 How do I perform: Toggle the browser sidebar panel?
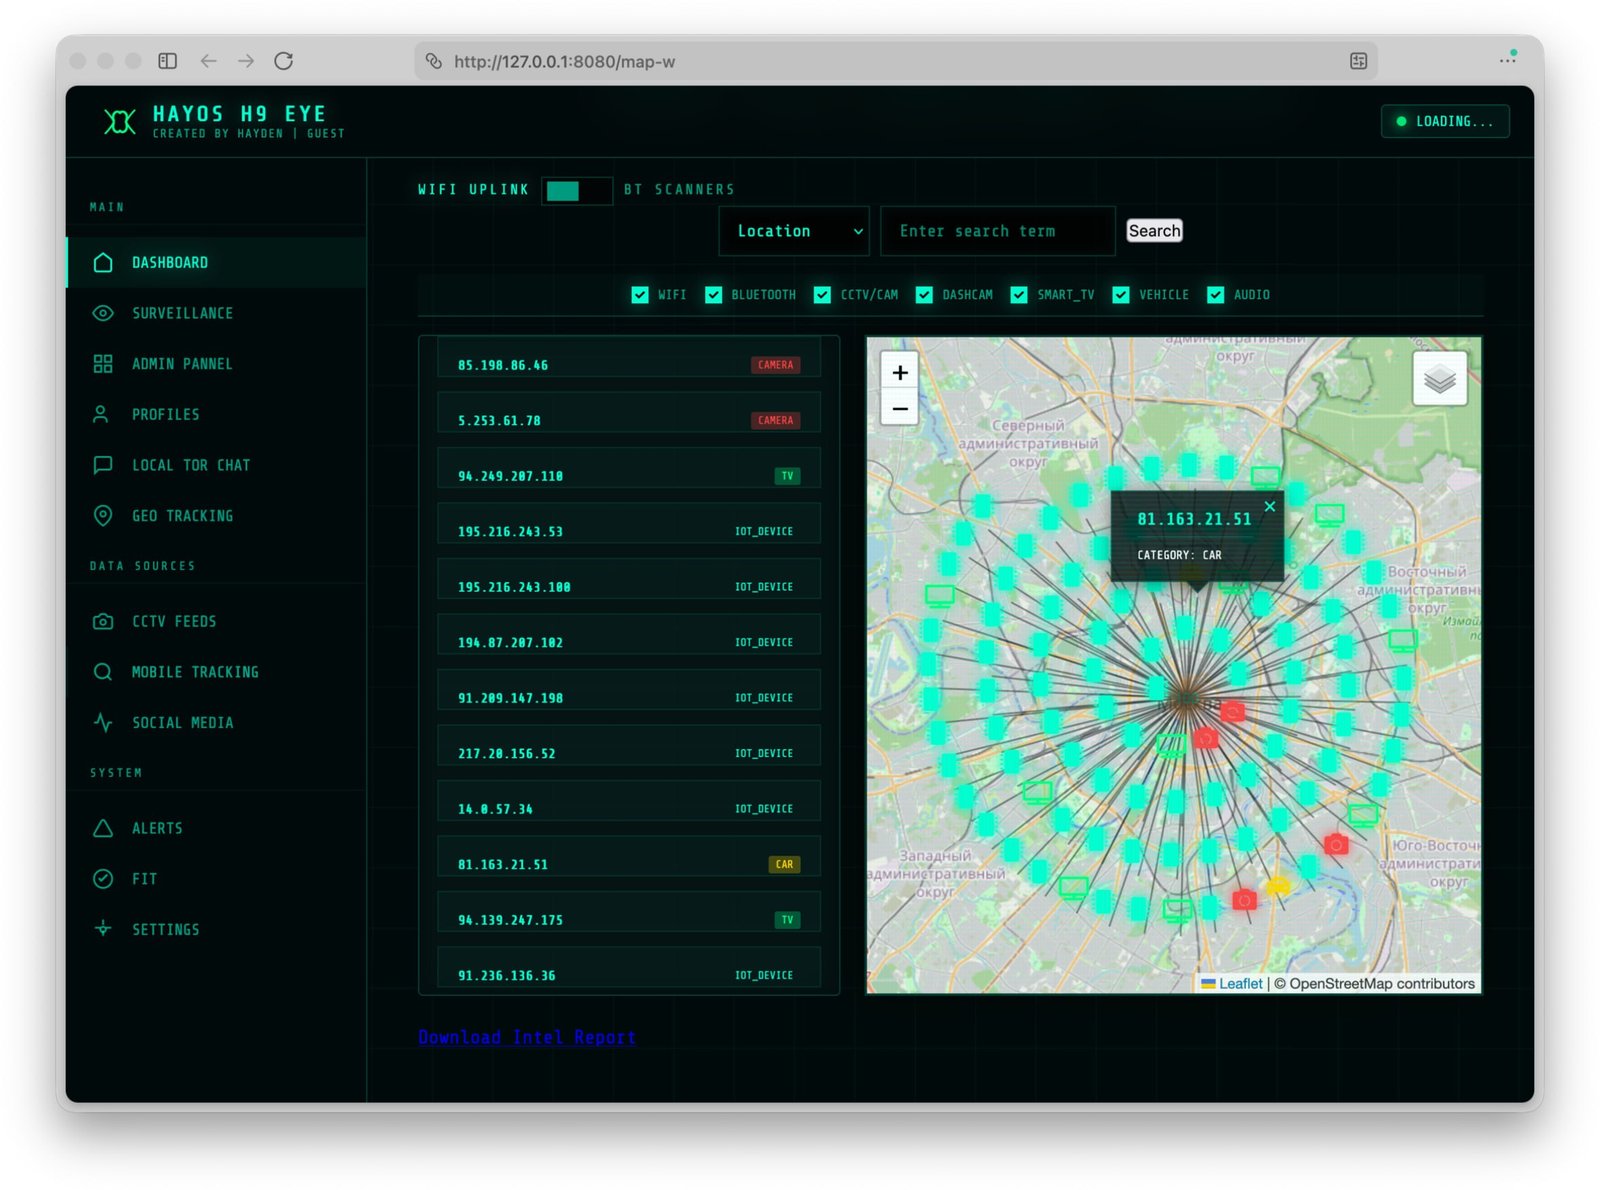coord(168,61)
